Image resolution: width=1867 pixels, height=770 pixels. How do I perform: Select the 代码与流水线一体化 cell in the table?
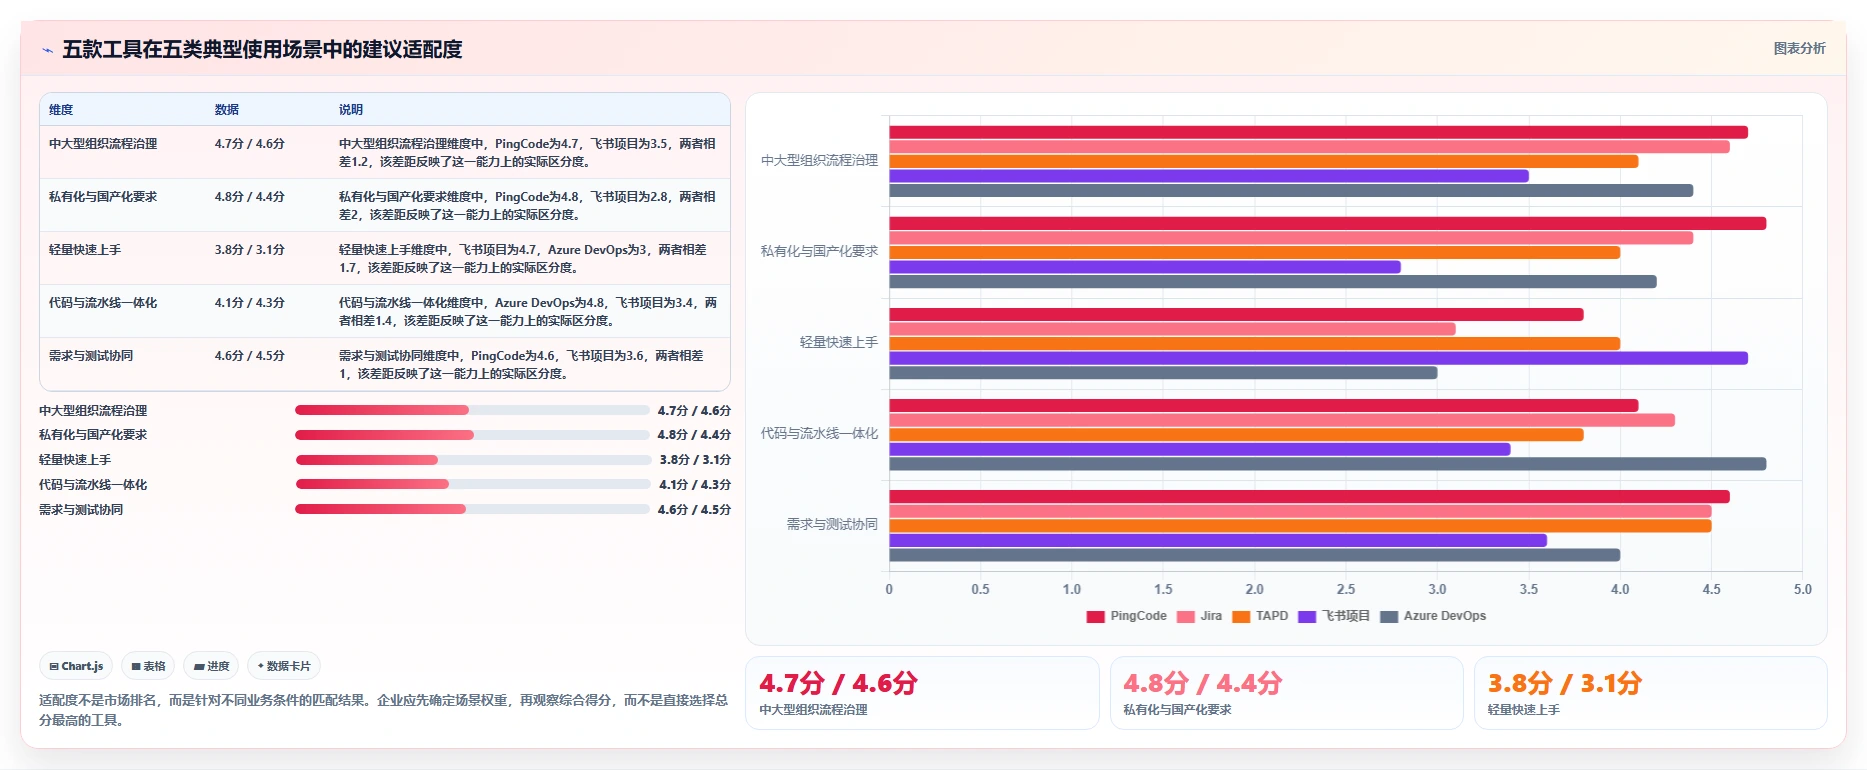click(x=103, y=303)
